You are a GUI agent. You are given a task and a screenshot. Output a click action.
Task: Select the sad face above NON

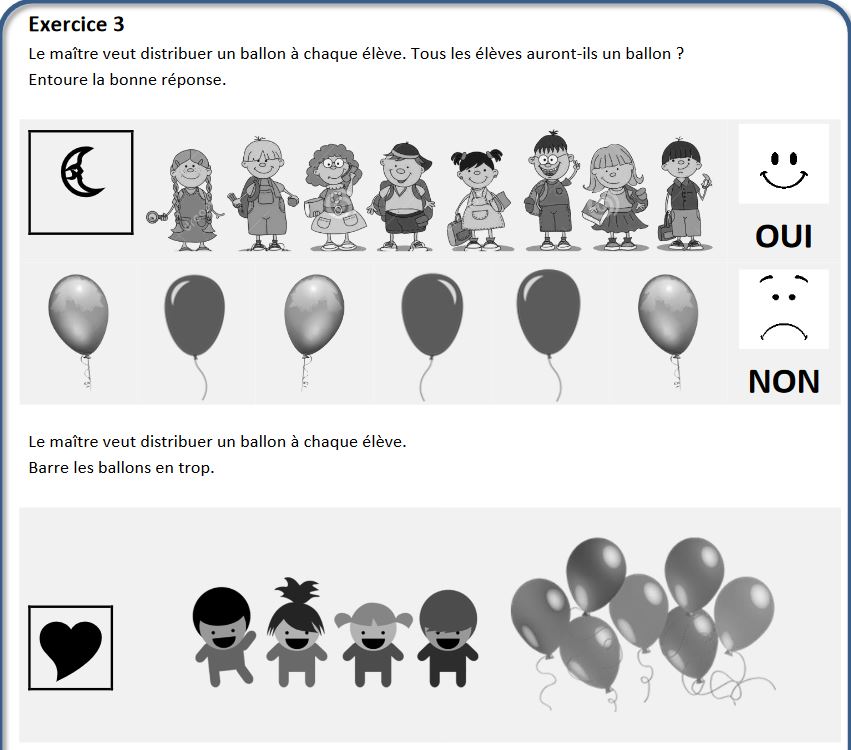tap(783, 309)
